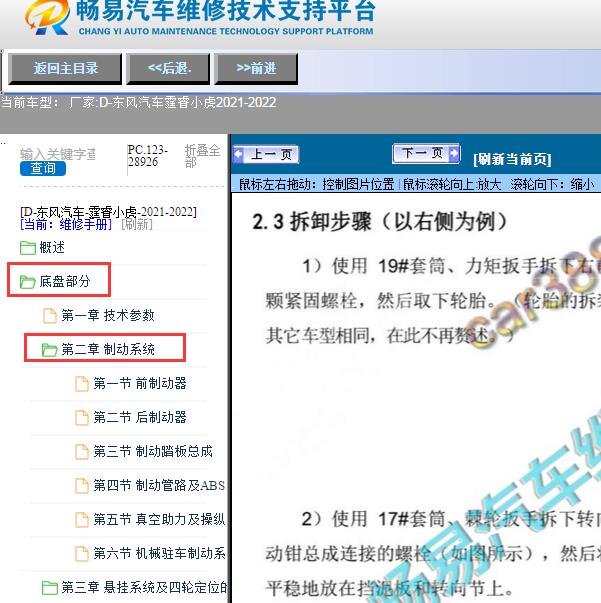Click <<后退 button

pos(168,69)
